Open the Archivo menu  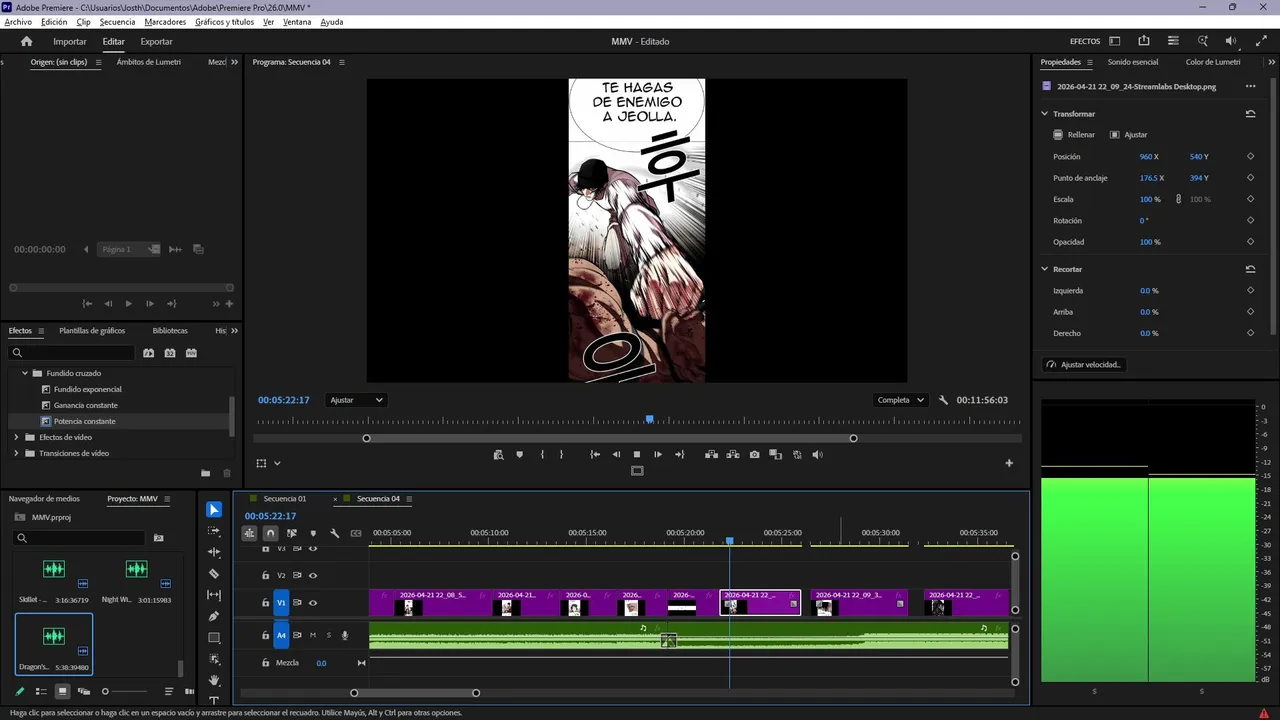click(x=18, y=21)
